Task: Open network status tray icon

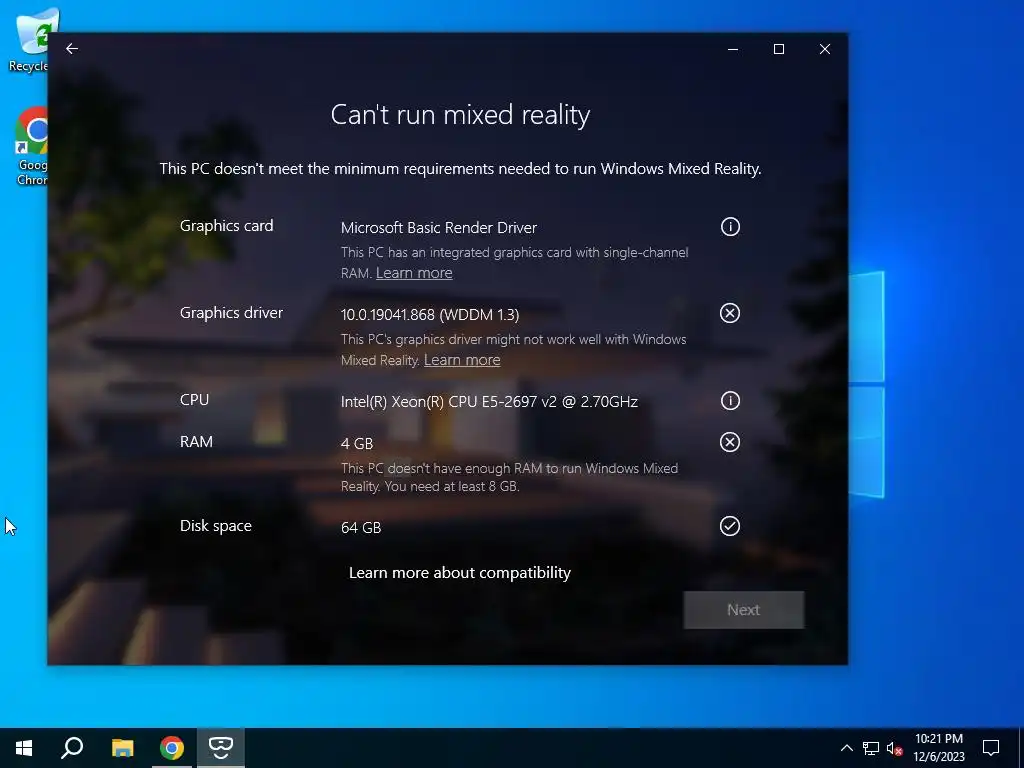Action: click(871, 748)
